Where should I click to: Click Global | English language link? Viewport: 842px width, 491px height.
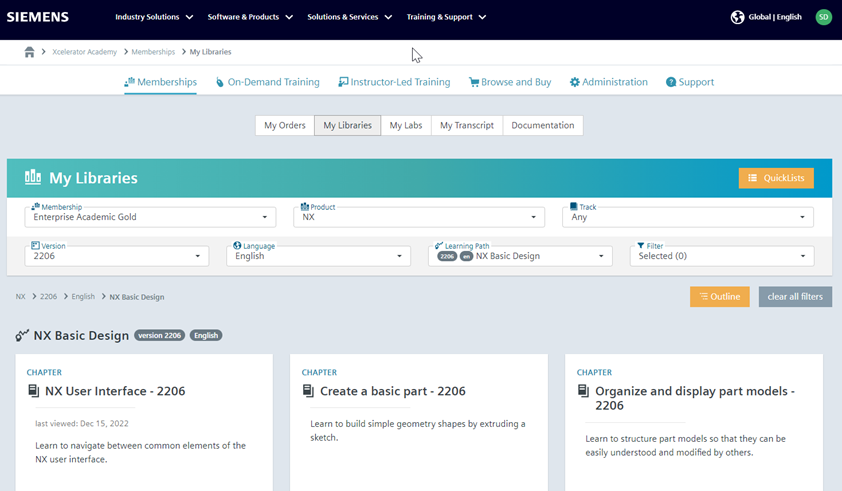[x=775, y=17]
